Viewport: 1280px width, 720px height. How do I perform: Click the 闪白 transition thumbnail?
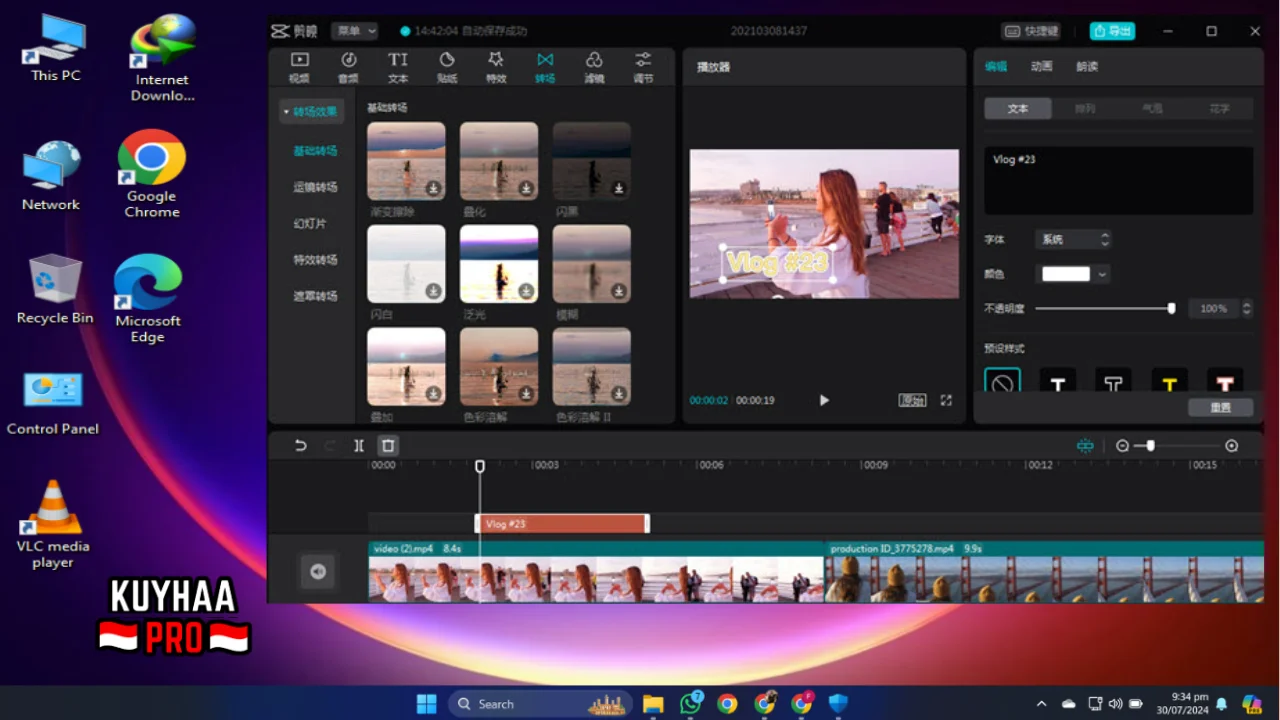pyautogui.click(x=406, y=264)
